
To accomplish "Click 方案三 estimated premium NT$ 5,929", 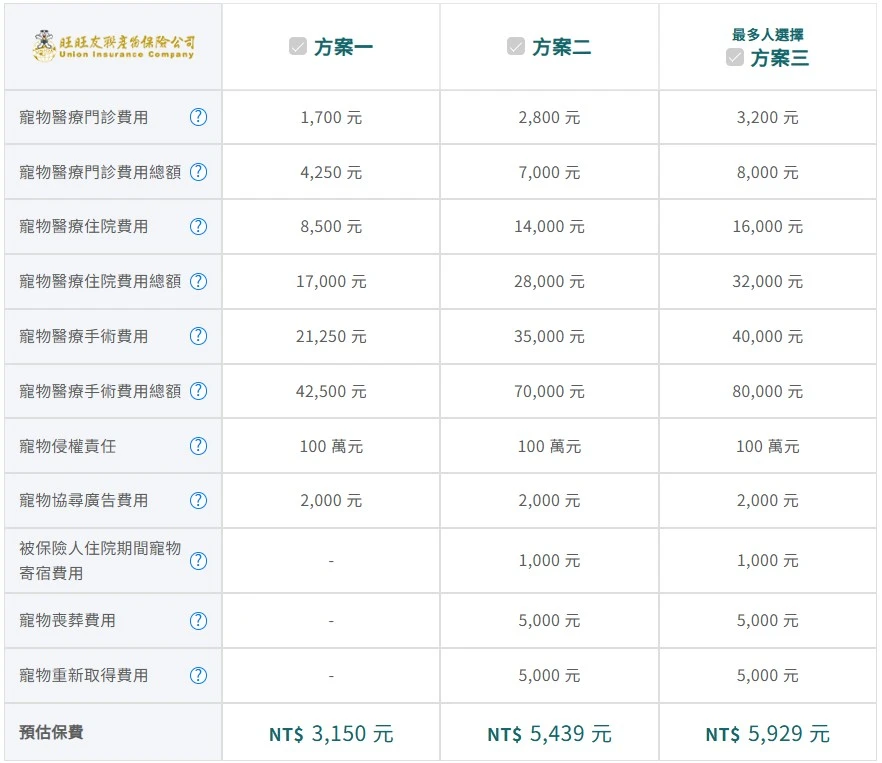I will (767, 734).
